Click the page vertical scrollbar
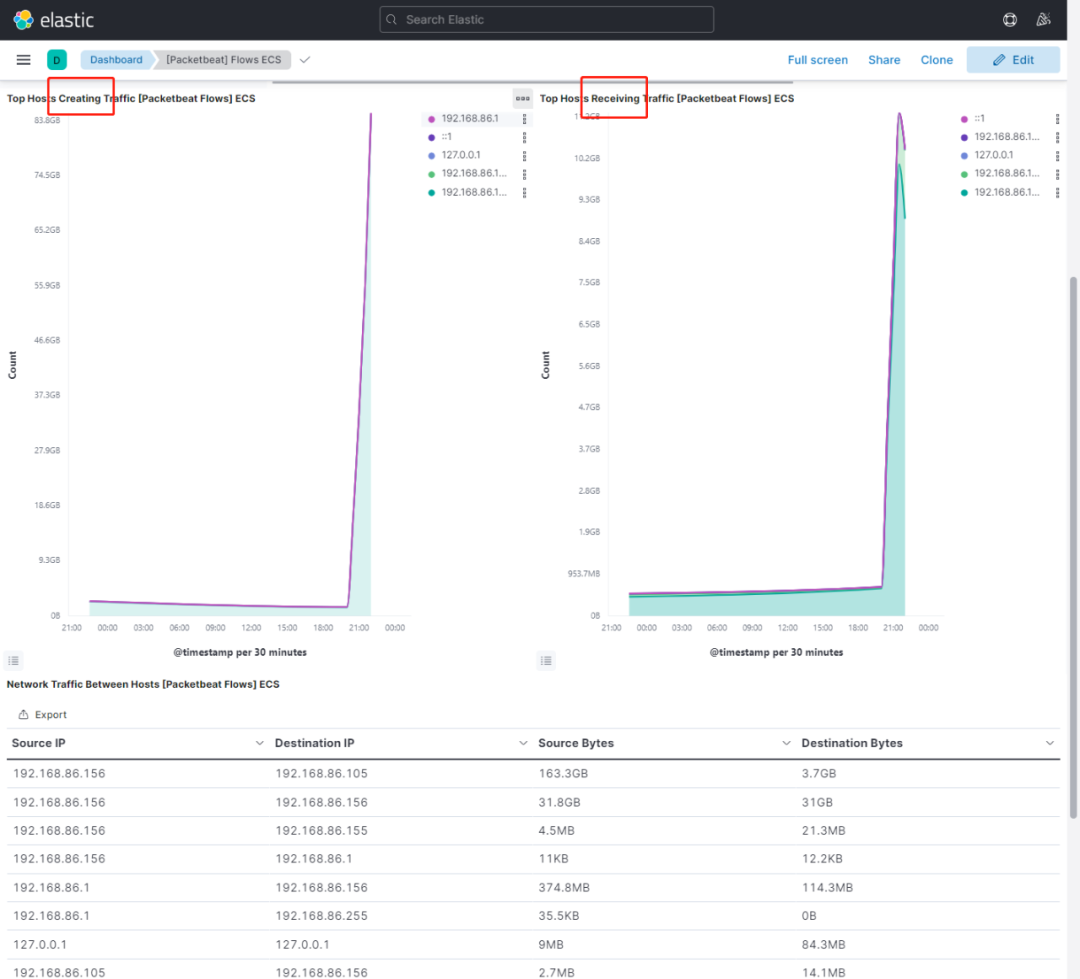Viewport: 1080px width, 979px height. (x=1072, y=548)
